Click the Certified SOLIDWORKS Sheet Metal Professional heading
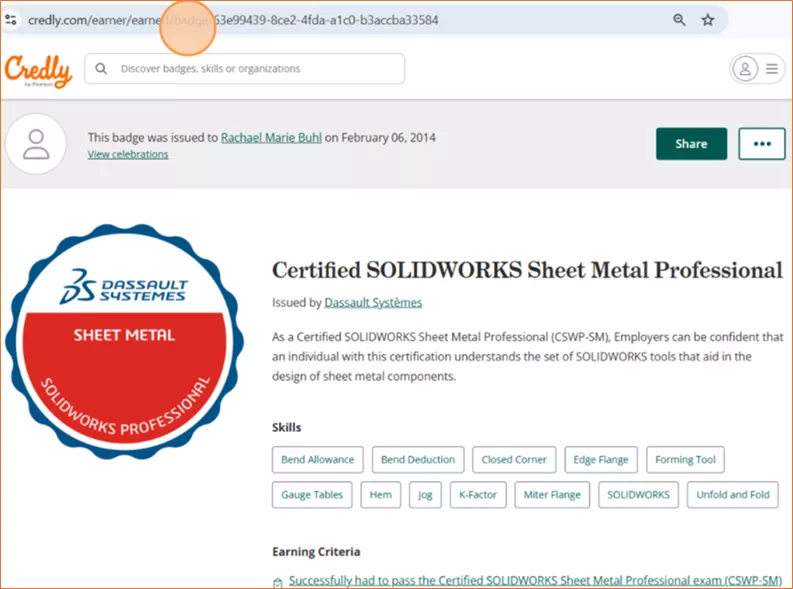Screen dimensions: 793x589 point(527,270)
